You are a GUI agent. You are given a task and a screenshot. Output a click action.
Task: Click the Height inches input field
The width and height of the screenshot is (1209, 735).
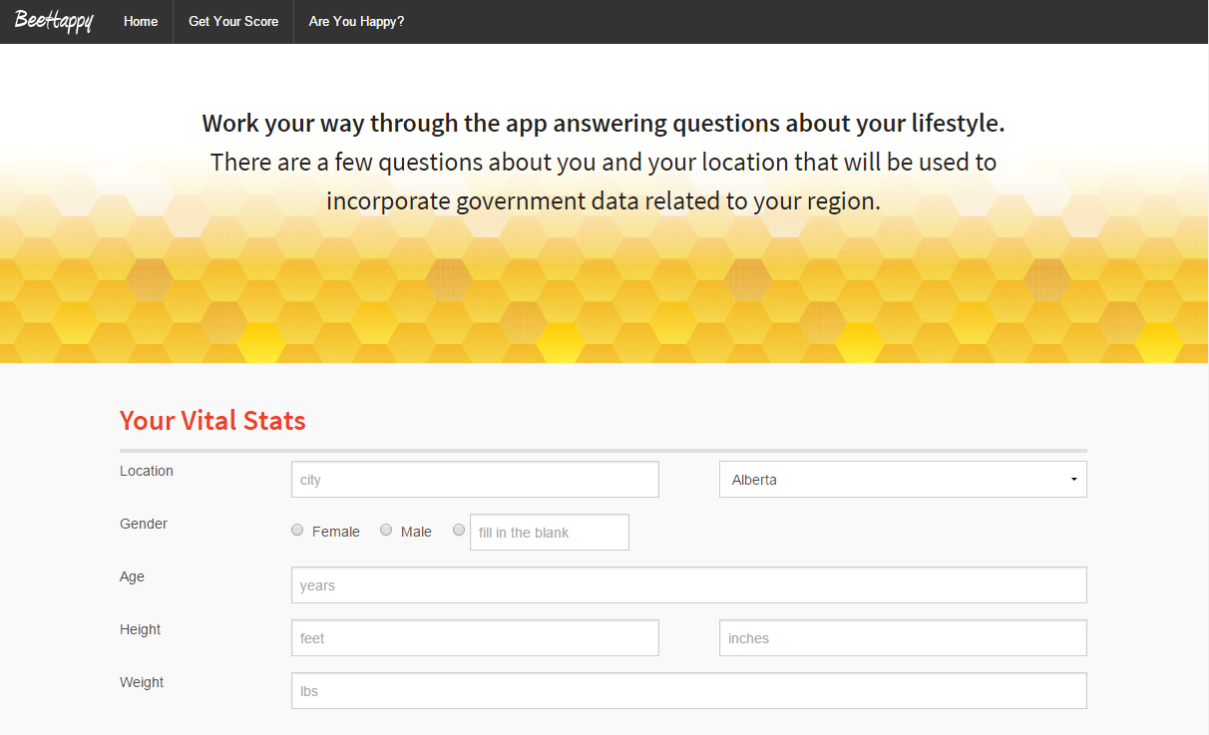[x=902, y=638]
